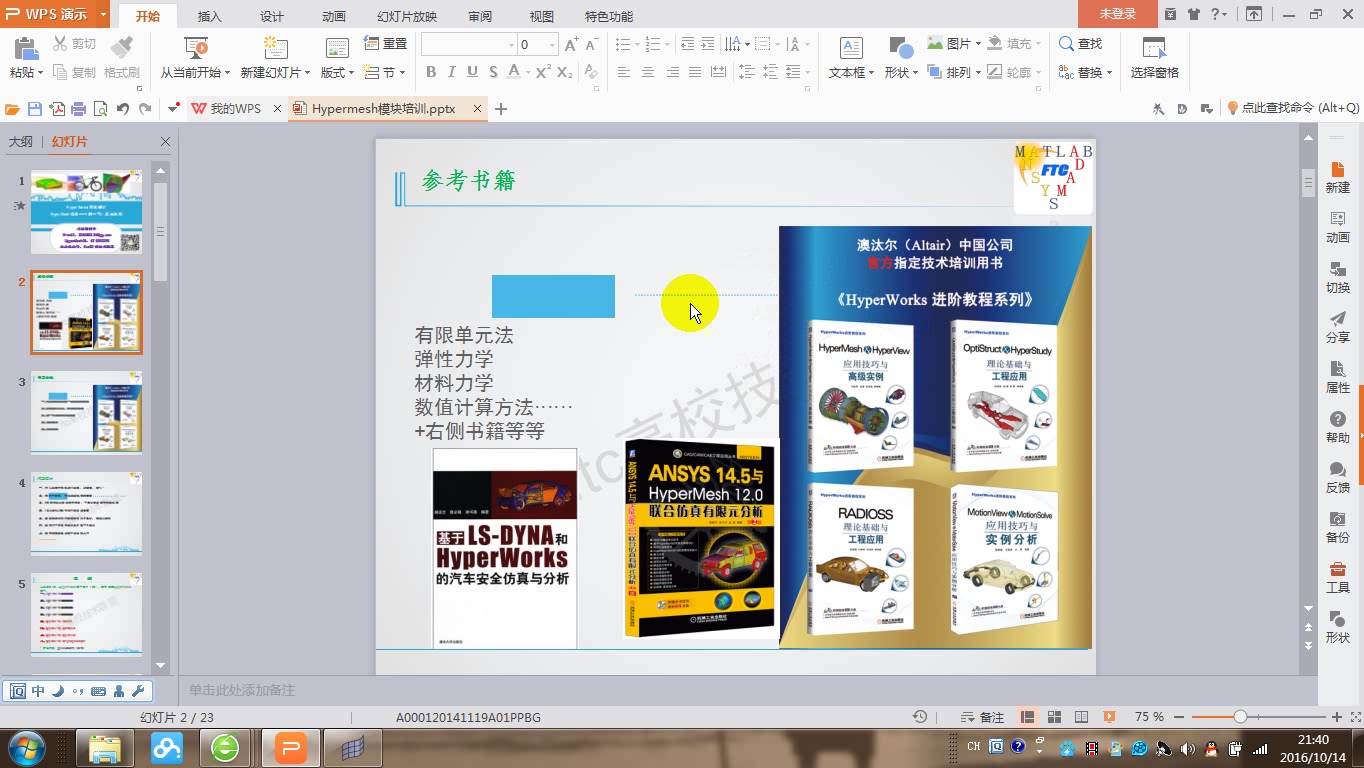The height and width of the screenshot is (768, 1364).
Task: Click the Layout (版式) icon
Action: tap(337, 48)
